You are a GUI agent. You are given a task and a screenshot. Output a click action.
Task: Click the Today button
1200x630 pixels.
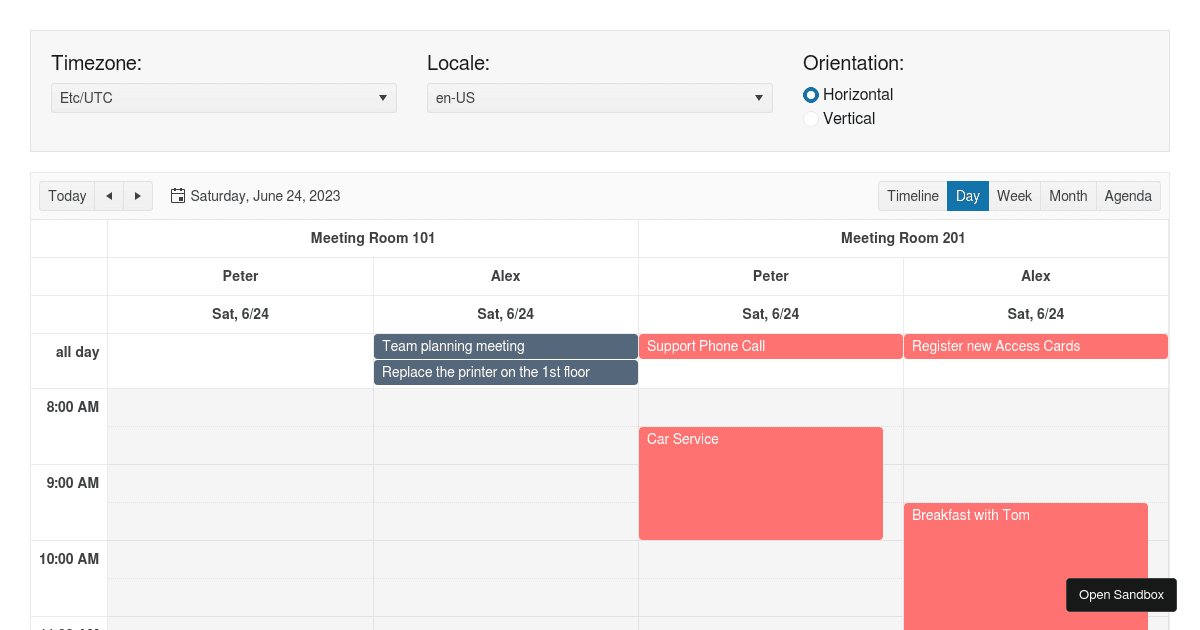tap(66, 196)
